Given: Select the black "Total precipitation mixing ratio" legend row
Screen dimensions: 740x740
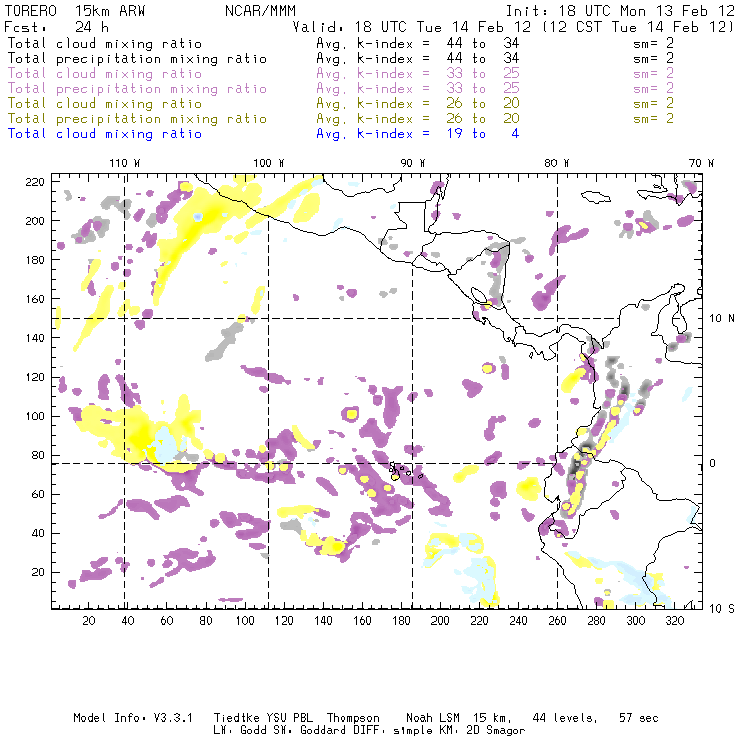Looking at the screenshot, I should coord(137,59).
